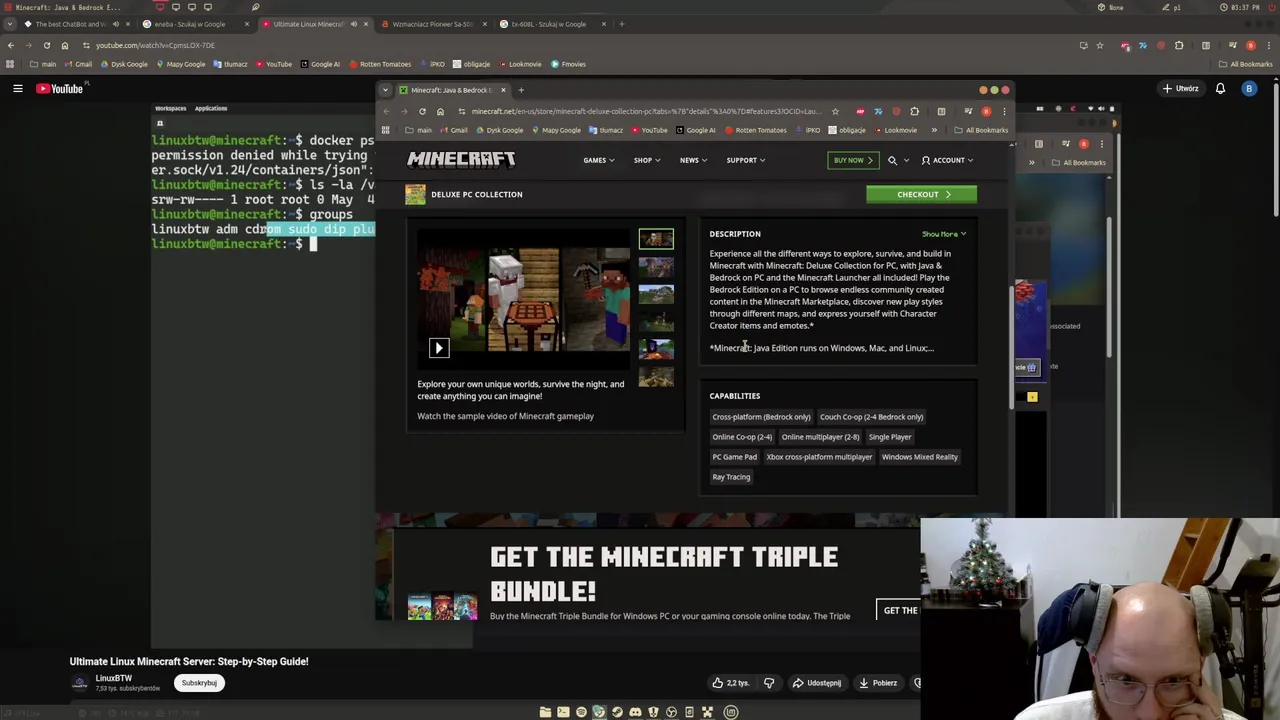Open YouTube notifications bell
Viewport: 1280px width, 720px height.
click(1220, 89)
